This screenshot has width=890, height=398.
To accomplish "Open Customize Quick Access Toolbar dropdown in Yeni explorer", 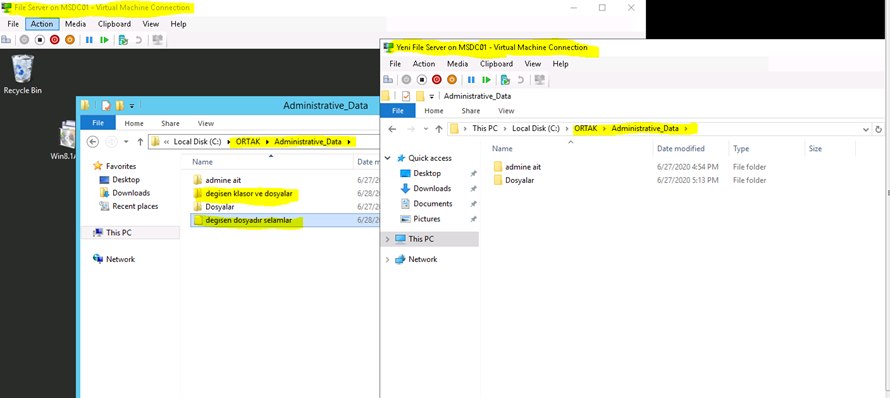I will (x=432, y=97).
